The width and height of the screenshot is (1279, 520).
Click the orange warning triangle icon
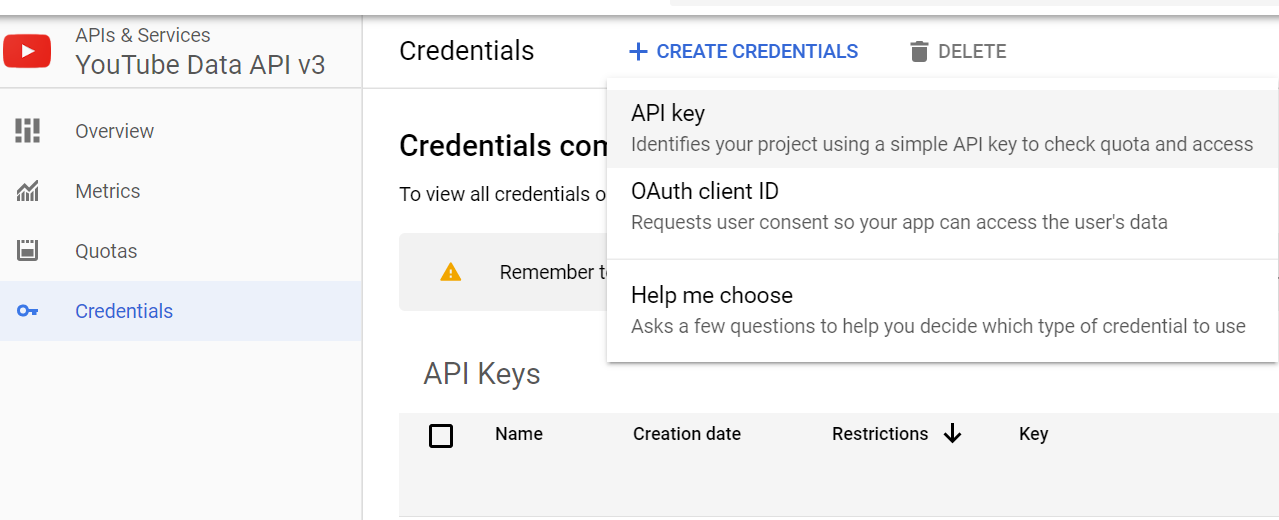451,272
